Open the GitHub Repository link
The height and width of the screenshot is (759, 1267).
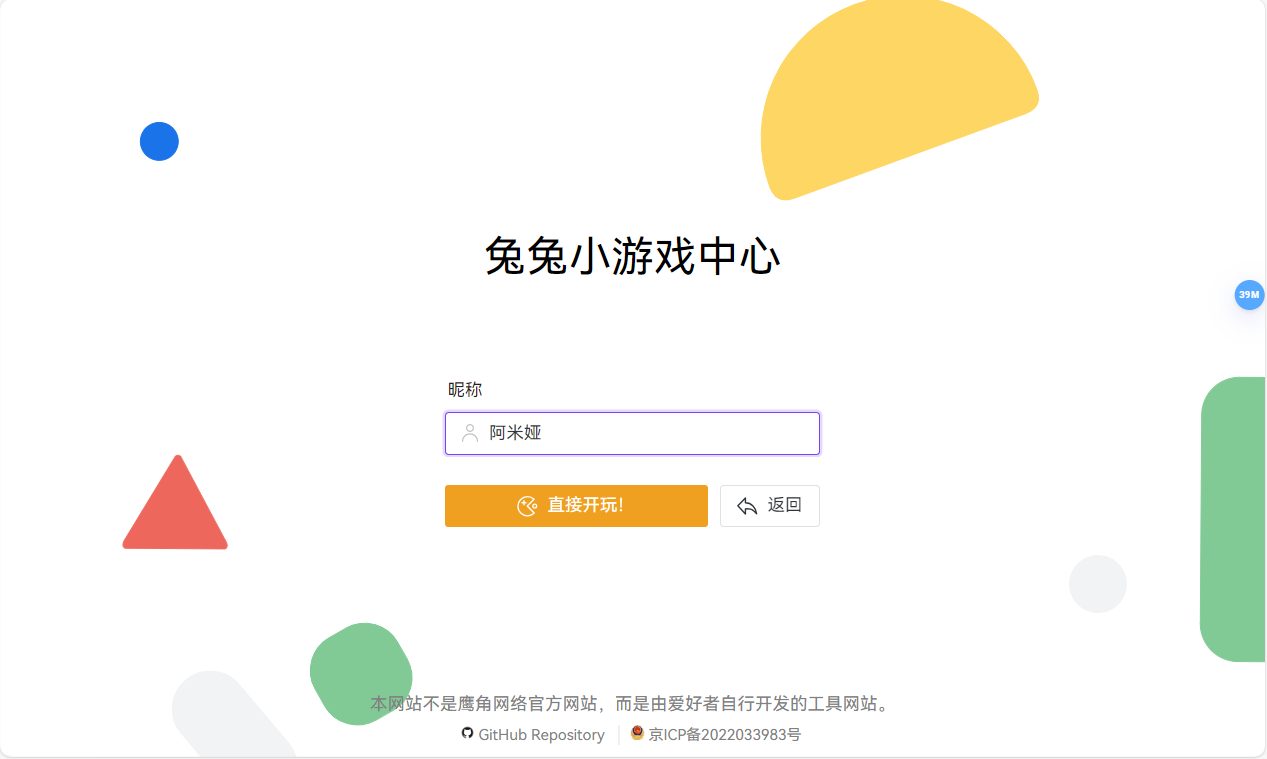[x=541, y=735]
